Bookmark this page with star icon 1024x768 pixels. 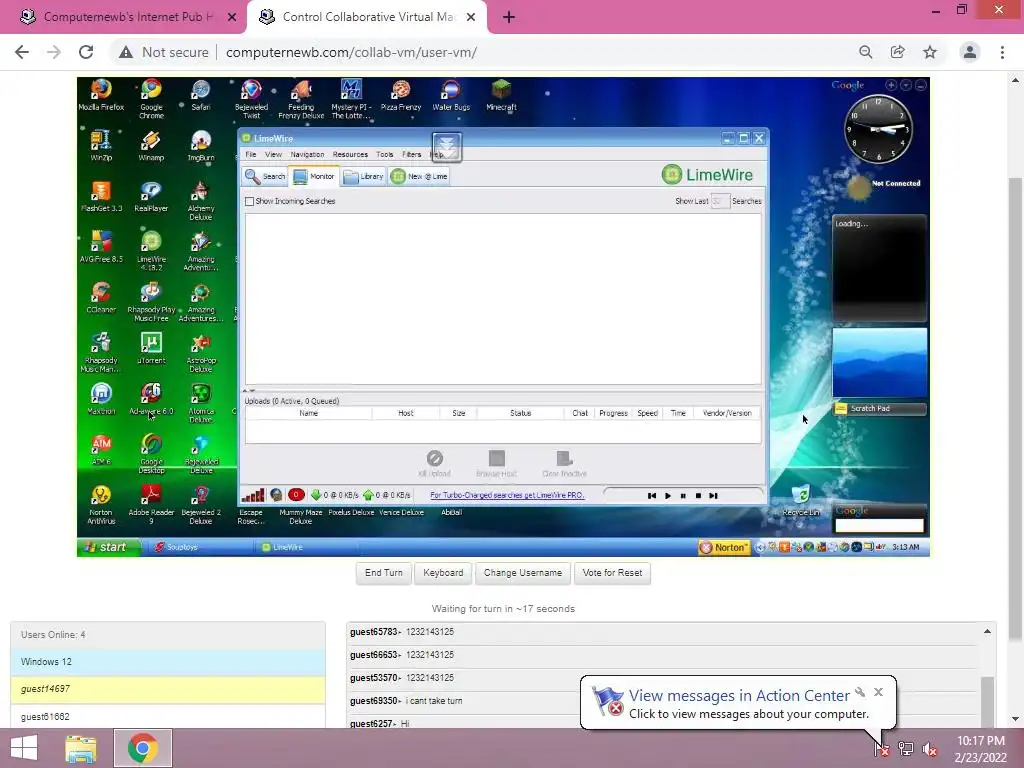click(930, 52)
